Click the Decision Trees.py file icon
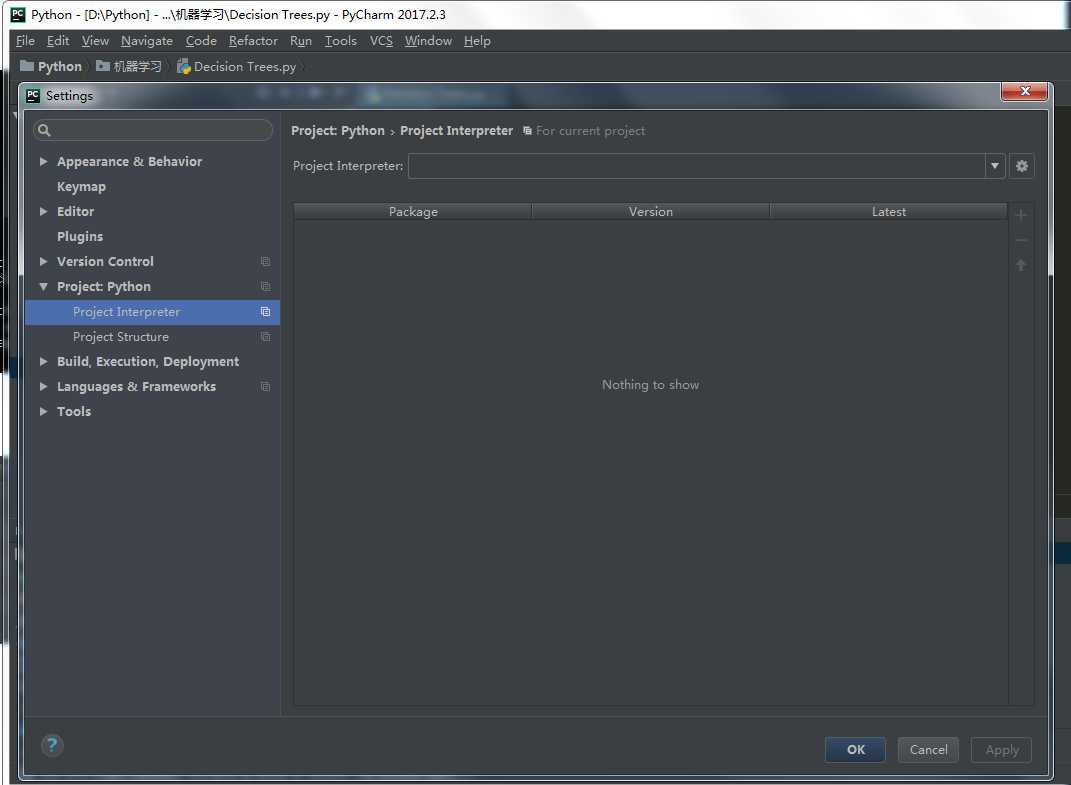The image size is (1071, 785). click(183, 66)
